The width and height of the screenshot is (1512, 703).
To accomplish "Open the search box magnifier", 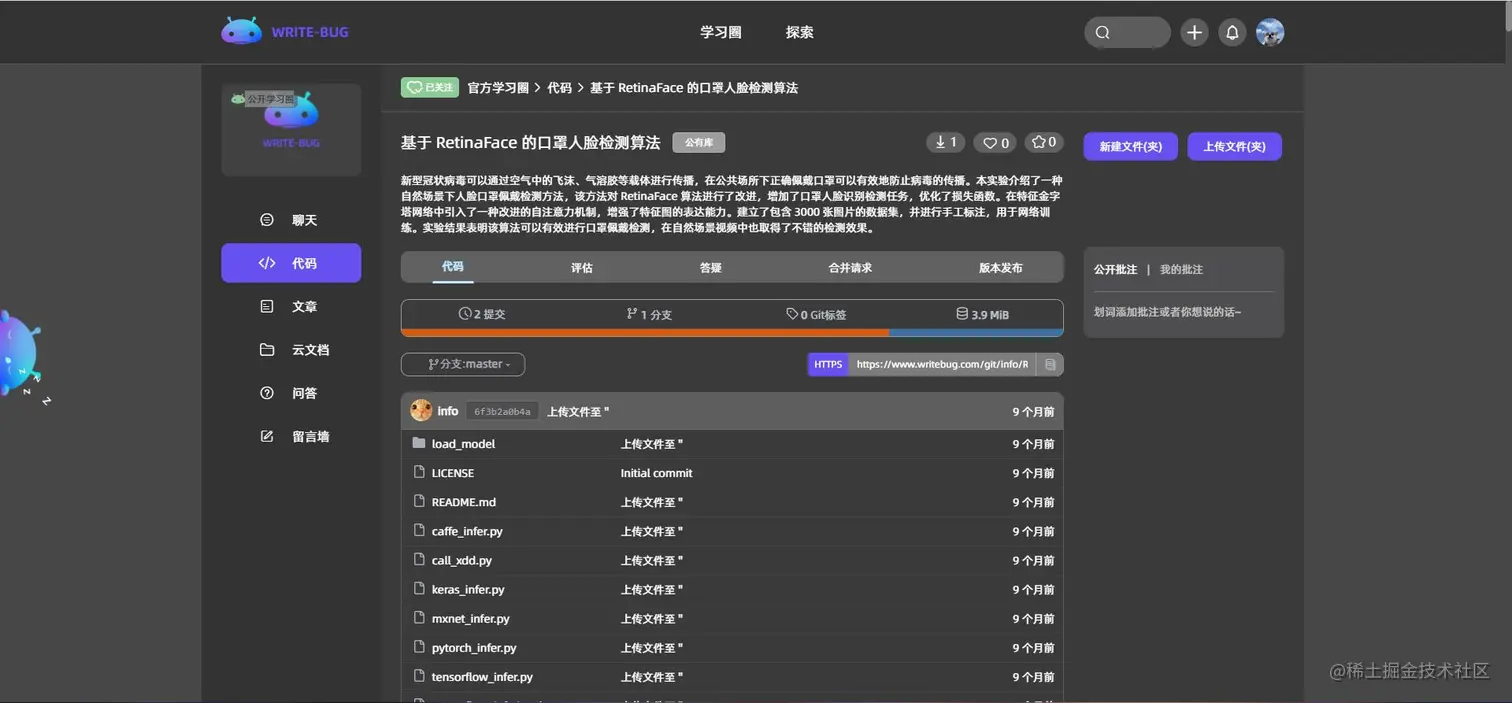I will click(1103, 32).
